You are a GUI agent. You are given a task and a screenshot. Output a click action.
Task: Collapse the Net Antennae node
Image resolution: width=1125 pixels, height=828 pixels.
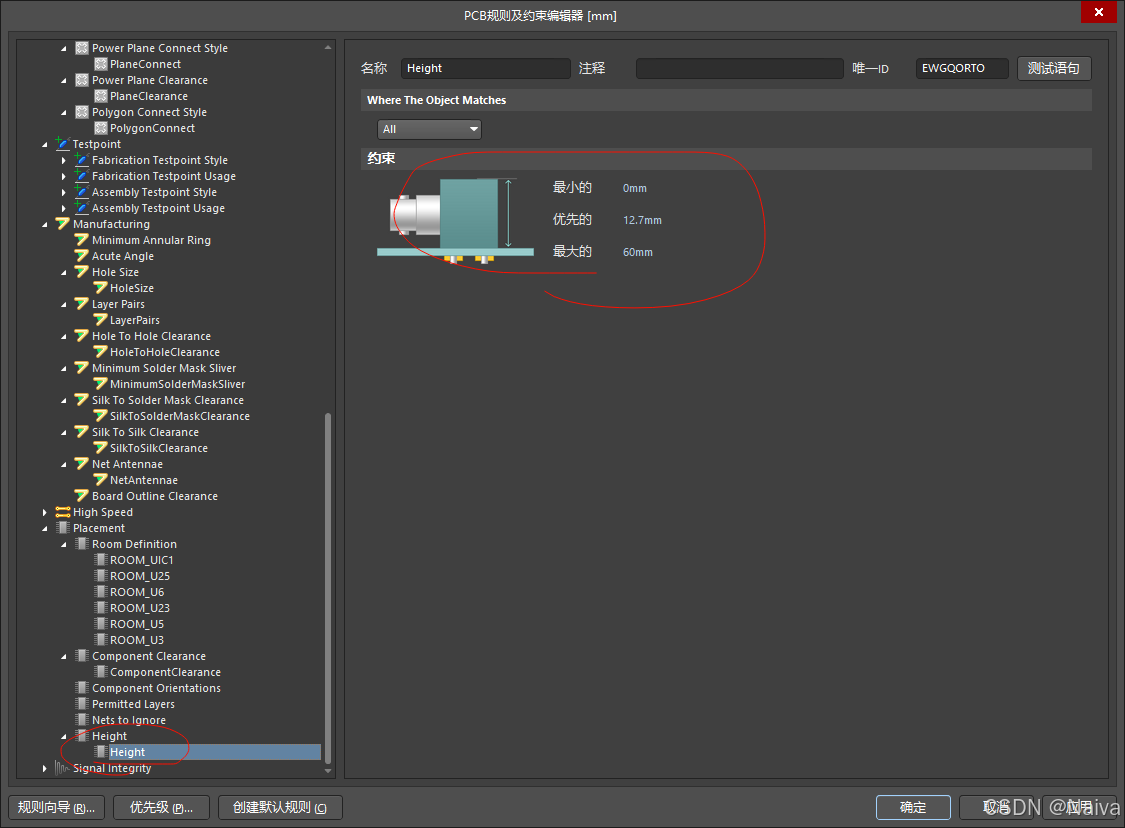[x=63, y=465]
